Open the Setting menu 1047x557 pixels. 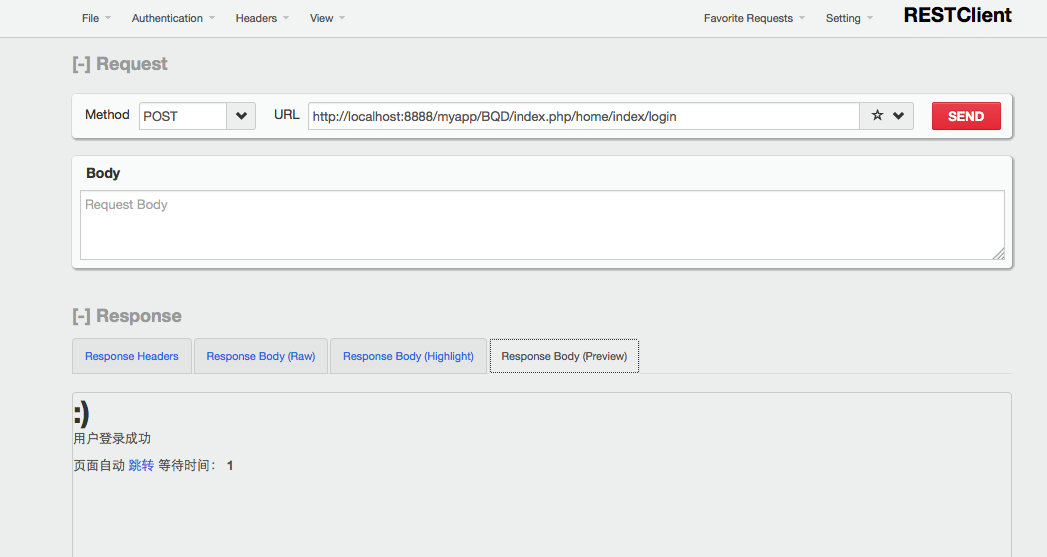[x=849, y=18]
